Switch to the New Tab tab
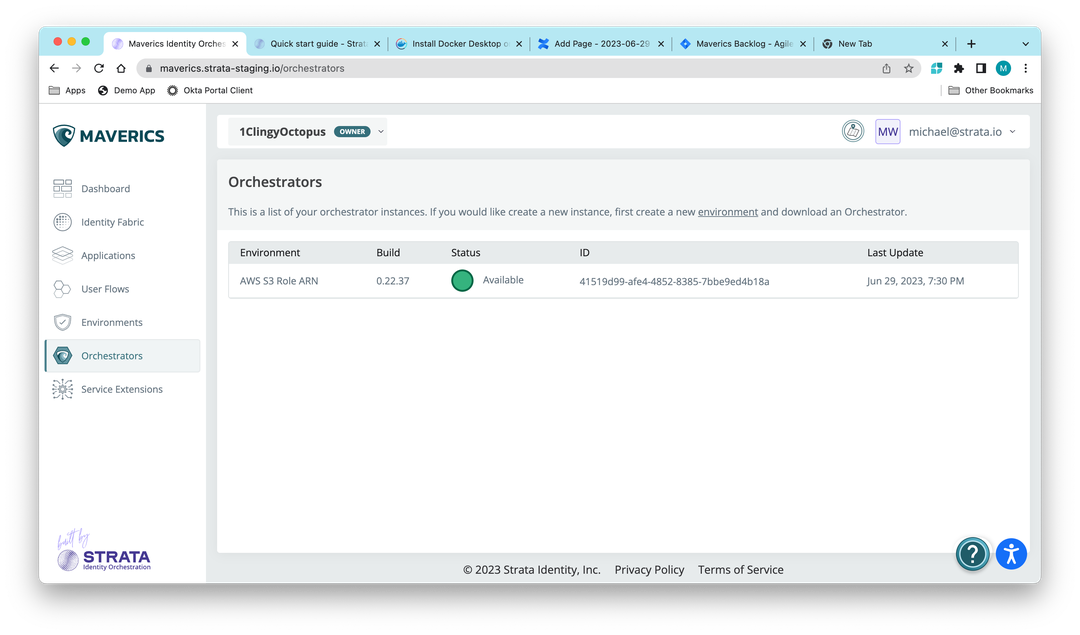 click(x=884, y=43)
